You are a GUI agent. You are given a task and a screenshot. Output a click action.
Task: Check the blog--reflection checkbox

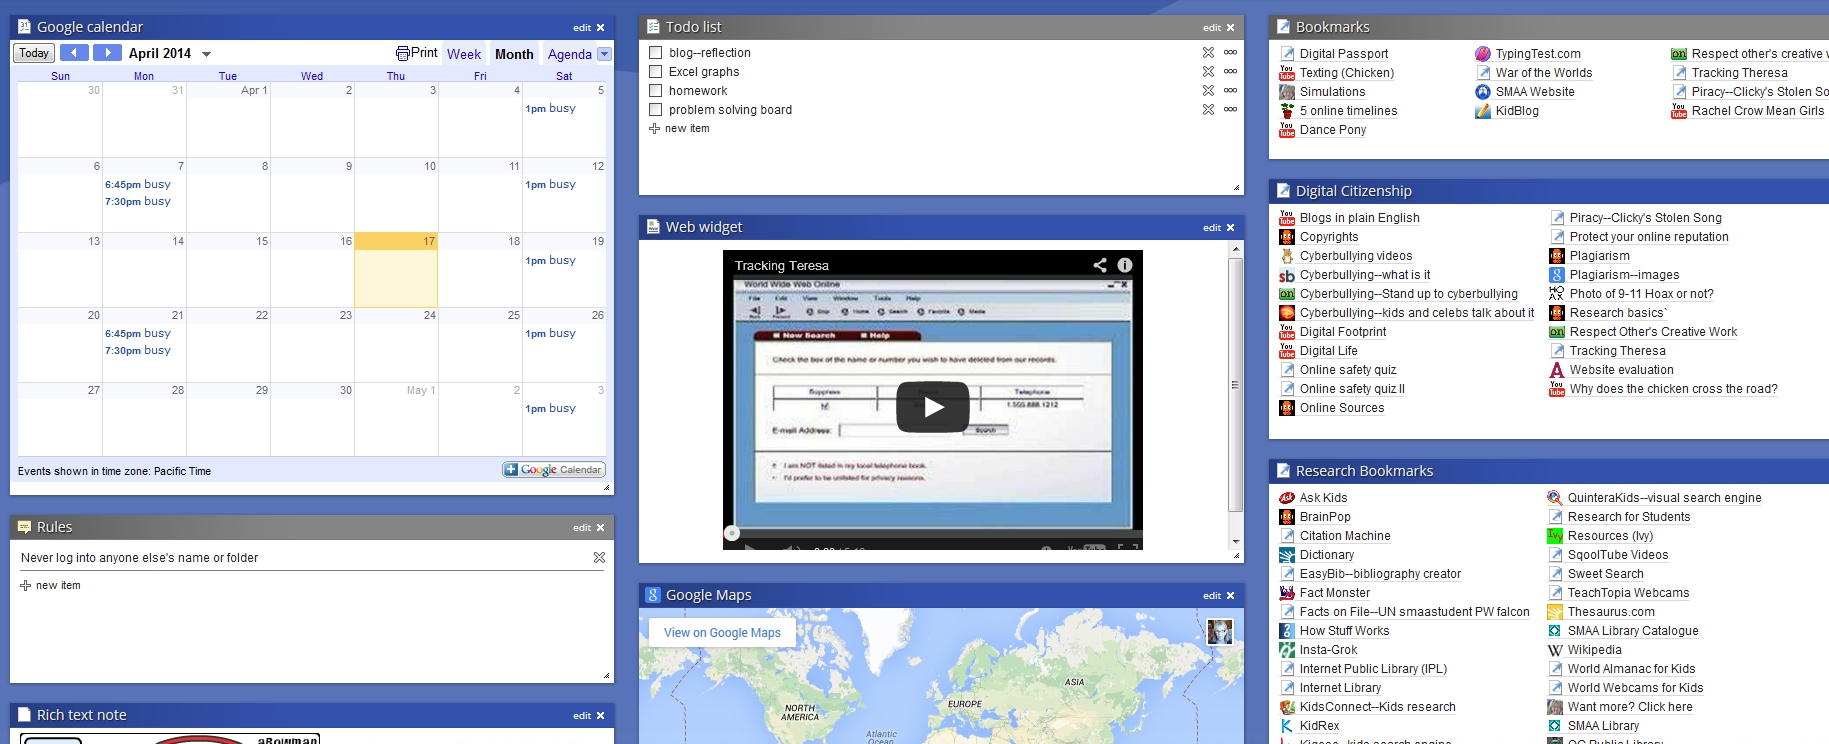[656, 53]
